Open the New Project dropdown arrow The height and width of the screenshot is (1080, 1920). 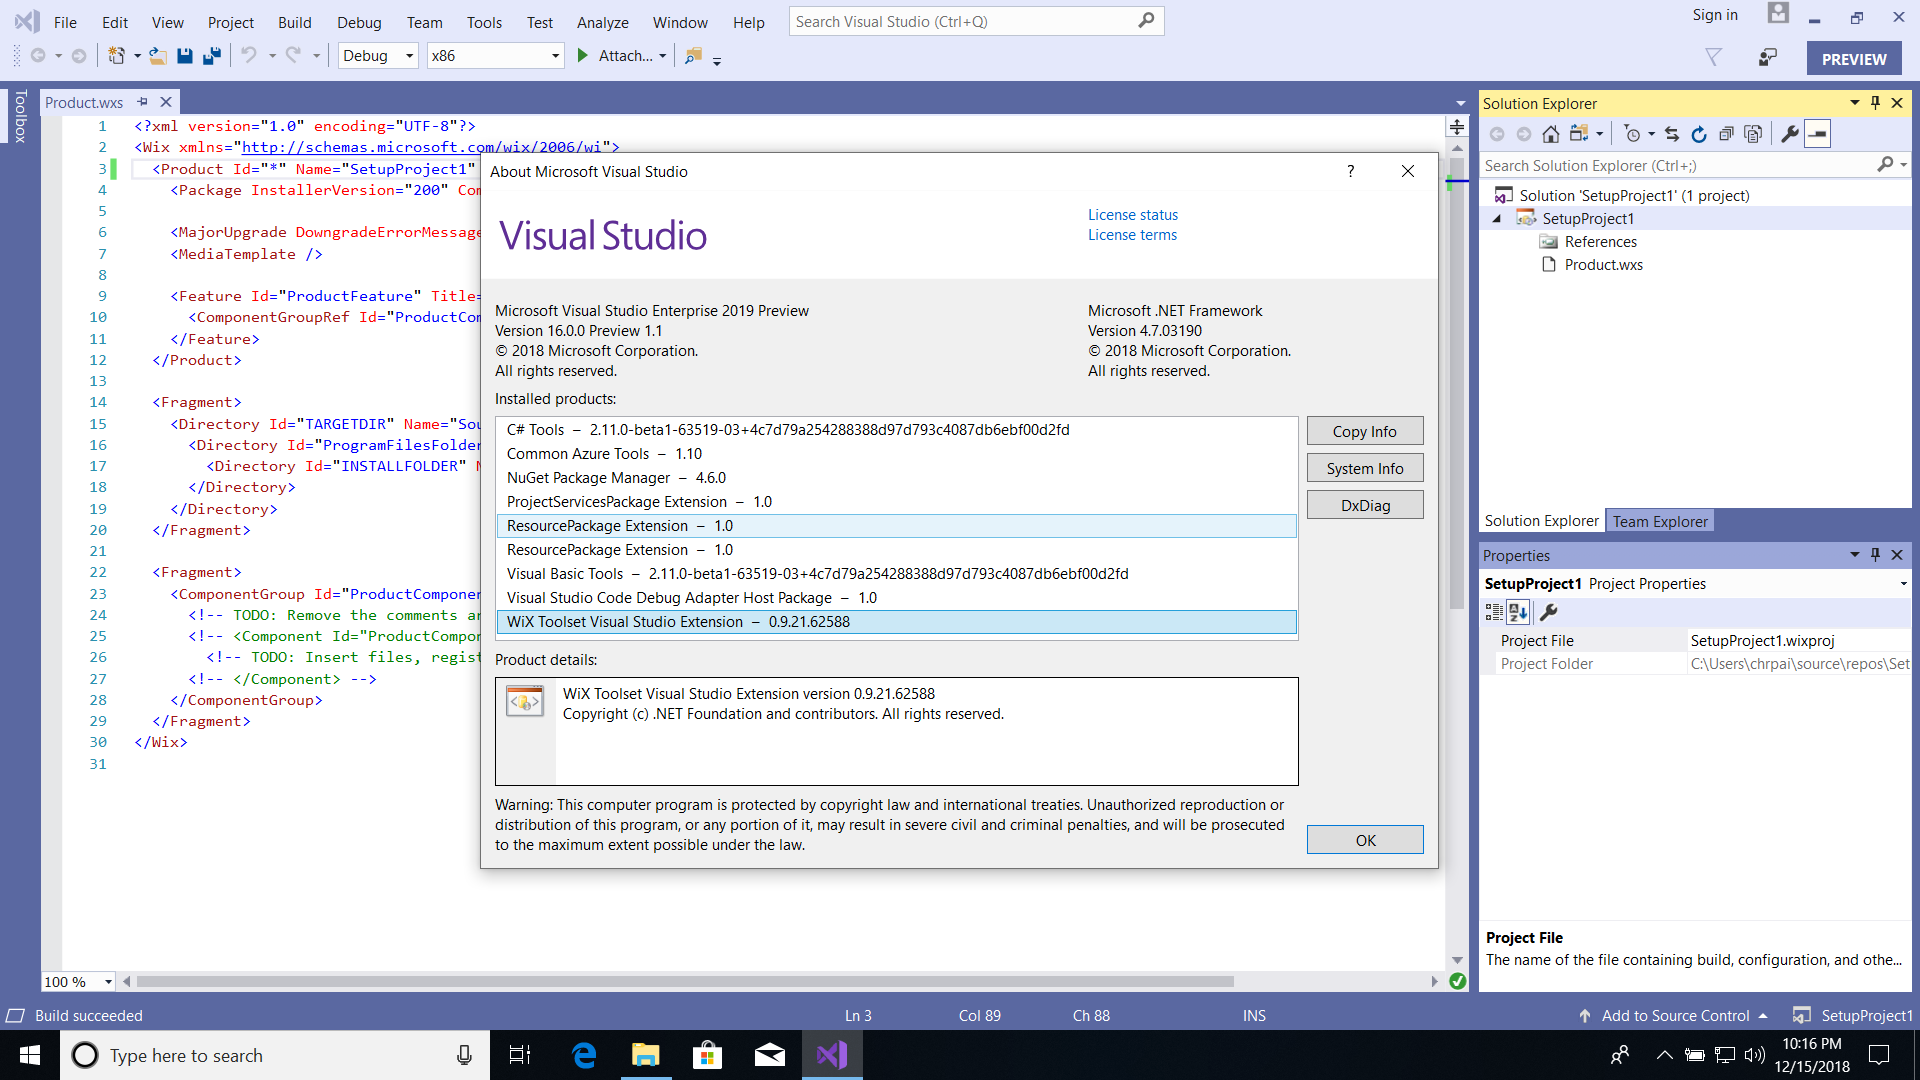coord(137,56)
